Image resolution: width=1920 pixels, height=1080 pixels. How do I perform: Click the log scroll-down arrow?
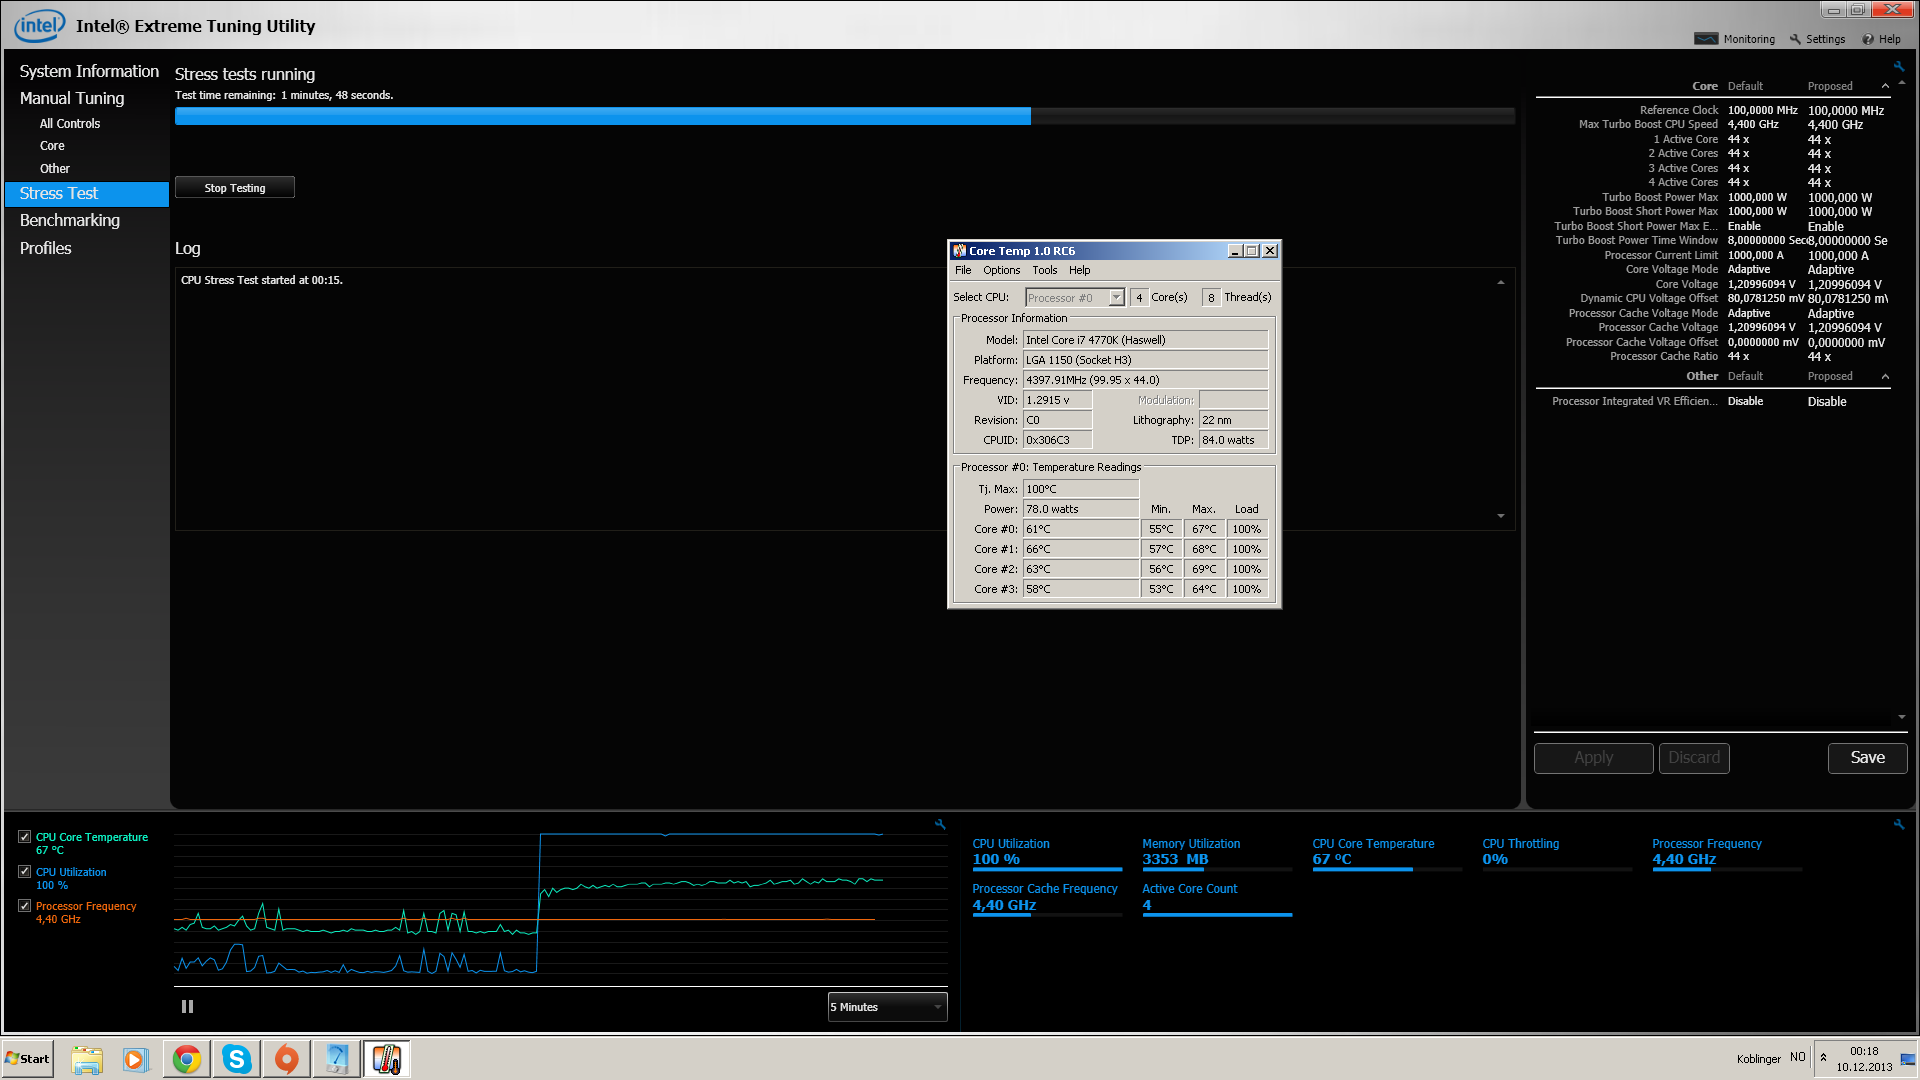(x=1501, y=516)
